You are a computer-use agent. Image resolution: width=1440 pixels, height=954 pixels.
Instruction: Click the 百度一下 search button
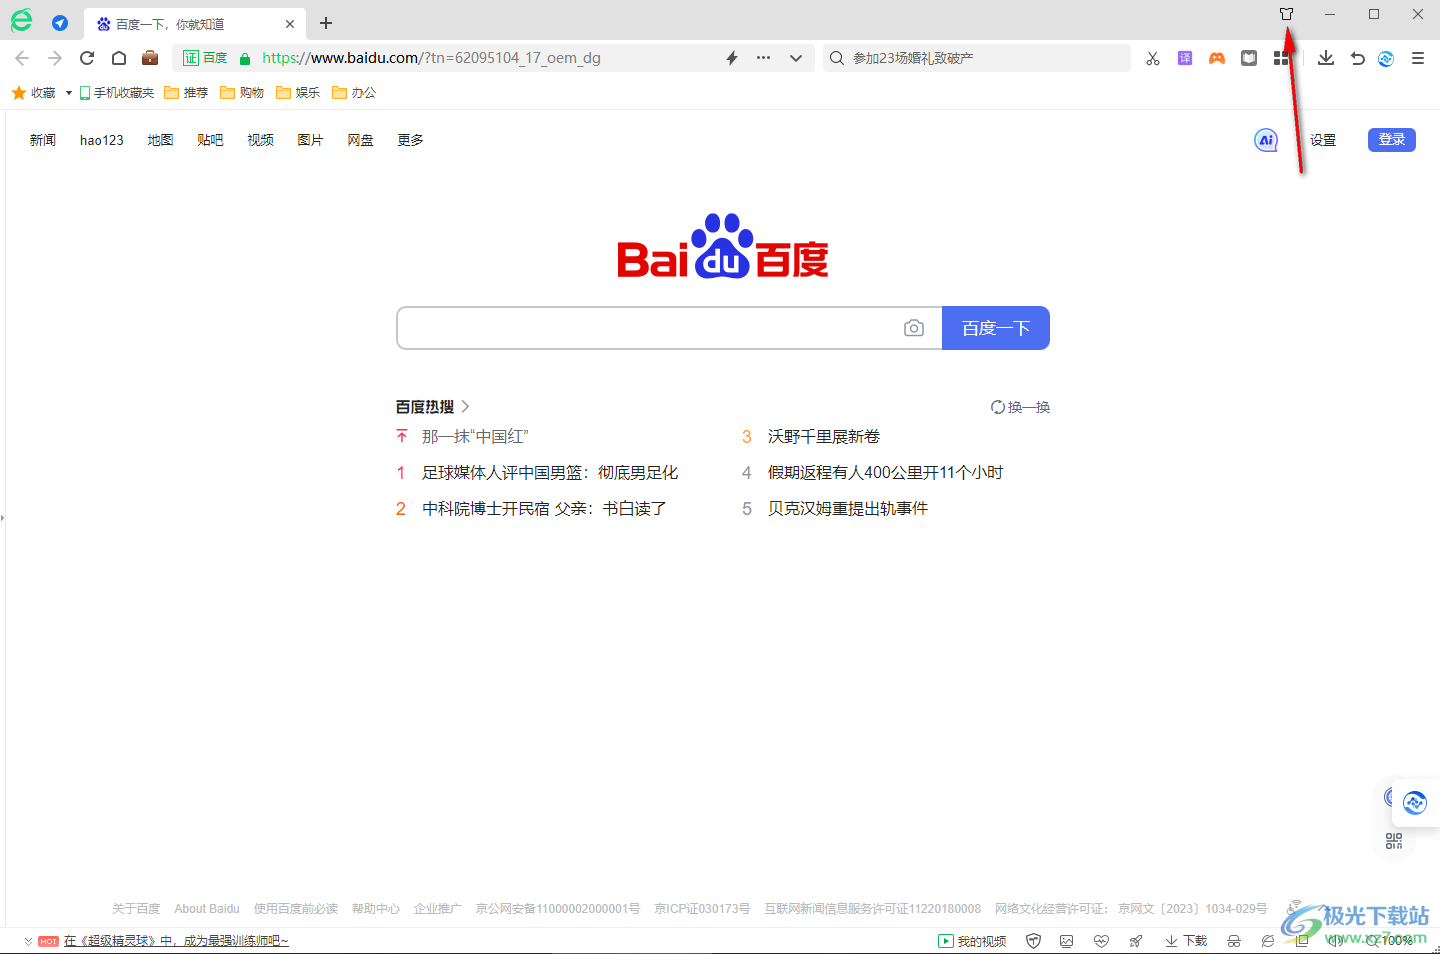tap(996, 328)
